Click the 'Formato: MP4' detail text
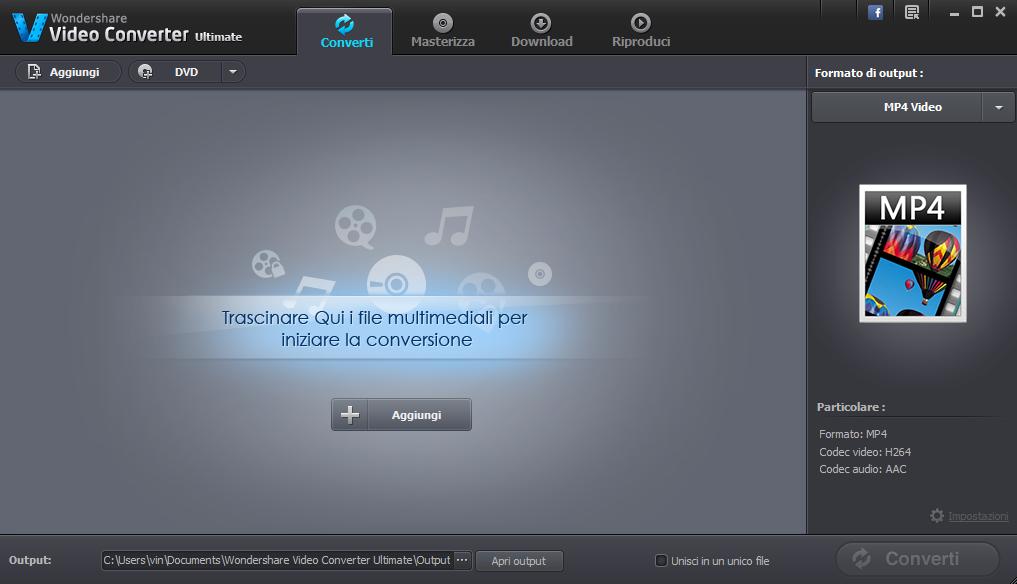1017x584 pixels. click(853, 434)
